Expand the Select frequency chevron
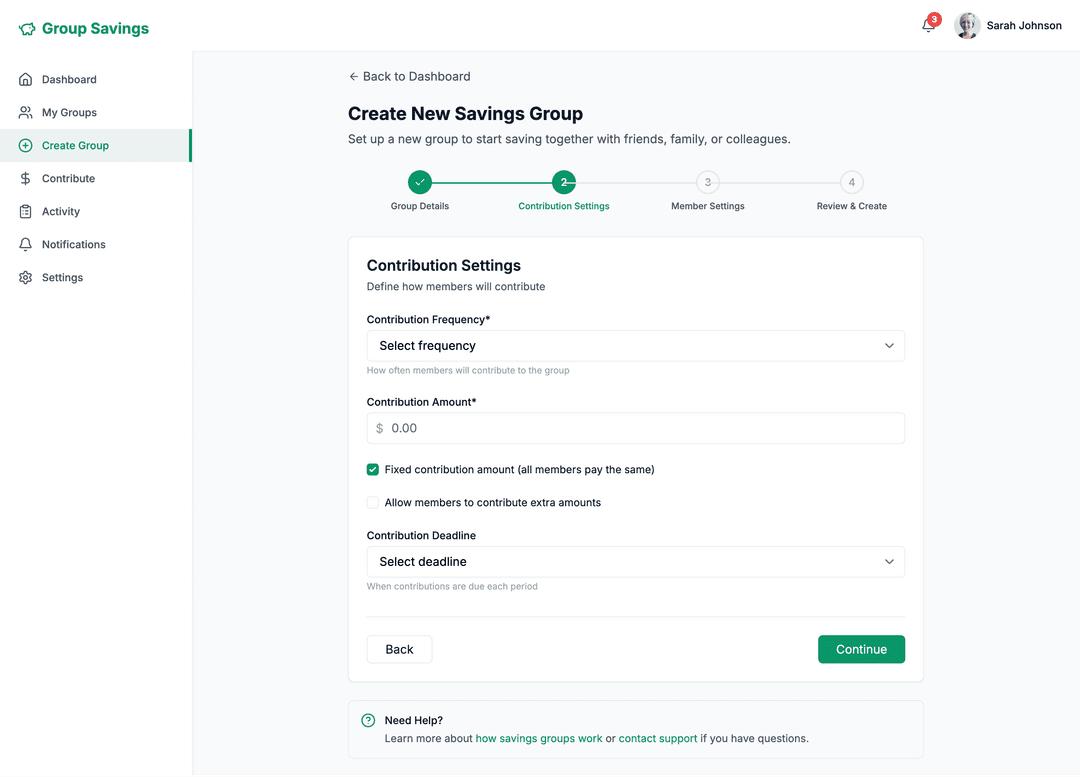The height and width of the screenshot is (777, 1080). coord(889,345)
